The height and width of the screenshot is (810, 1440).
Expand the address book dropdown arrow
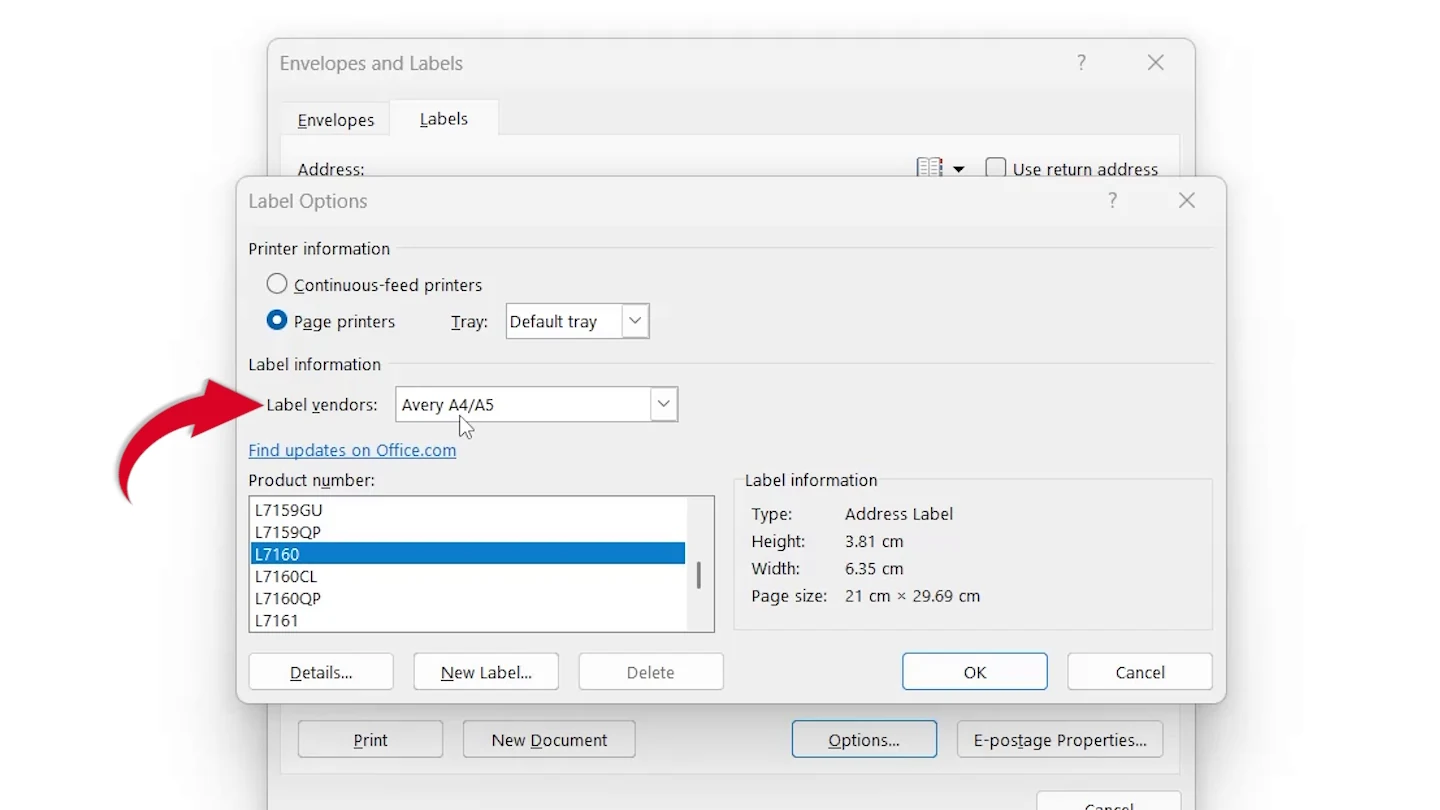click(958, 169)
